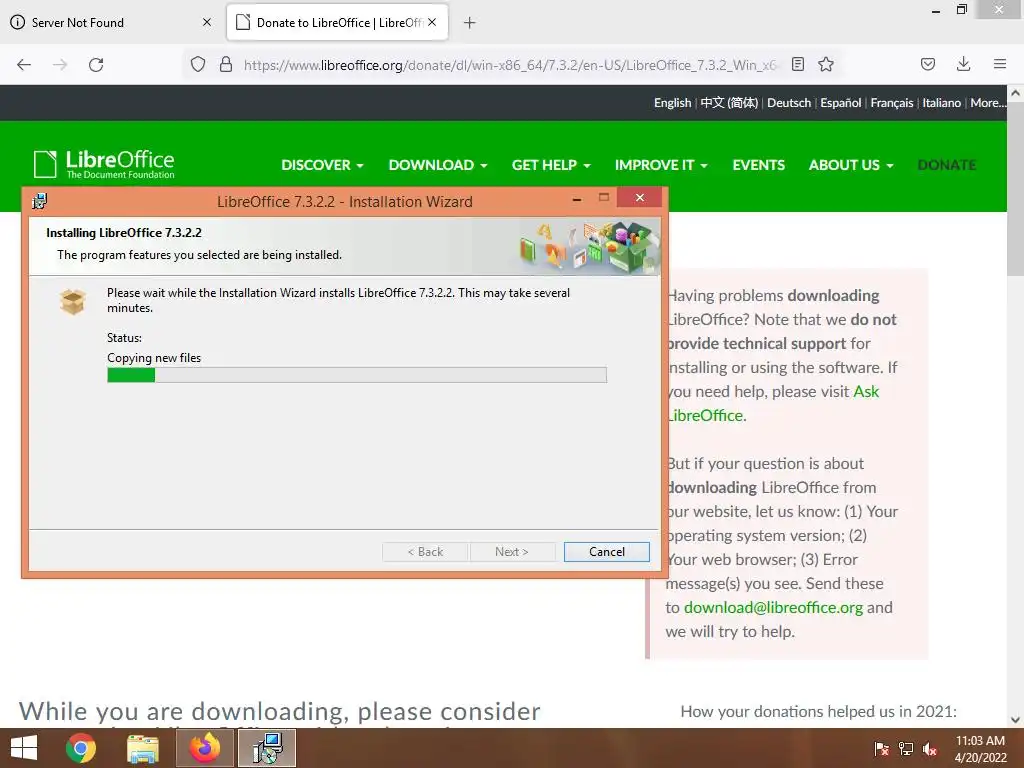The width and height of the screenshot is (1024, 768).
Task: Switch site language to Deutsch
Action: 789,103
